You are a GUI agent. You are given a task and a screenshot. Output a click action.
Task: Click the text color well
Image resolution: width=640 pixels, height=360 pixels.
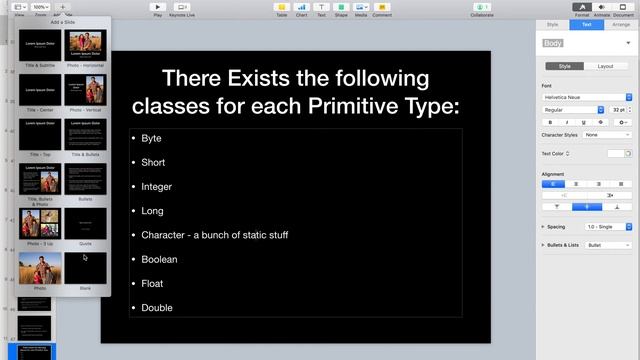pyautogui.click(x=616, y=153)
